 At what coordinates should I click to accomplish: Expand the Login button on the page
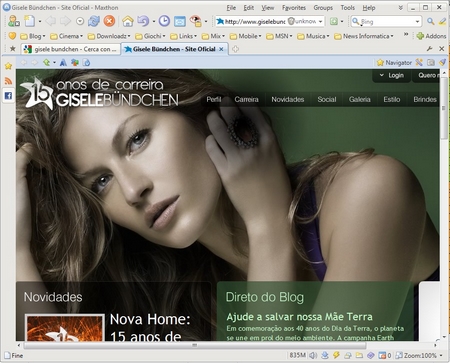click(392, 75)
